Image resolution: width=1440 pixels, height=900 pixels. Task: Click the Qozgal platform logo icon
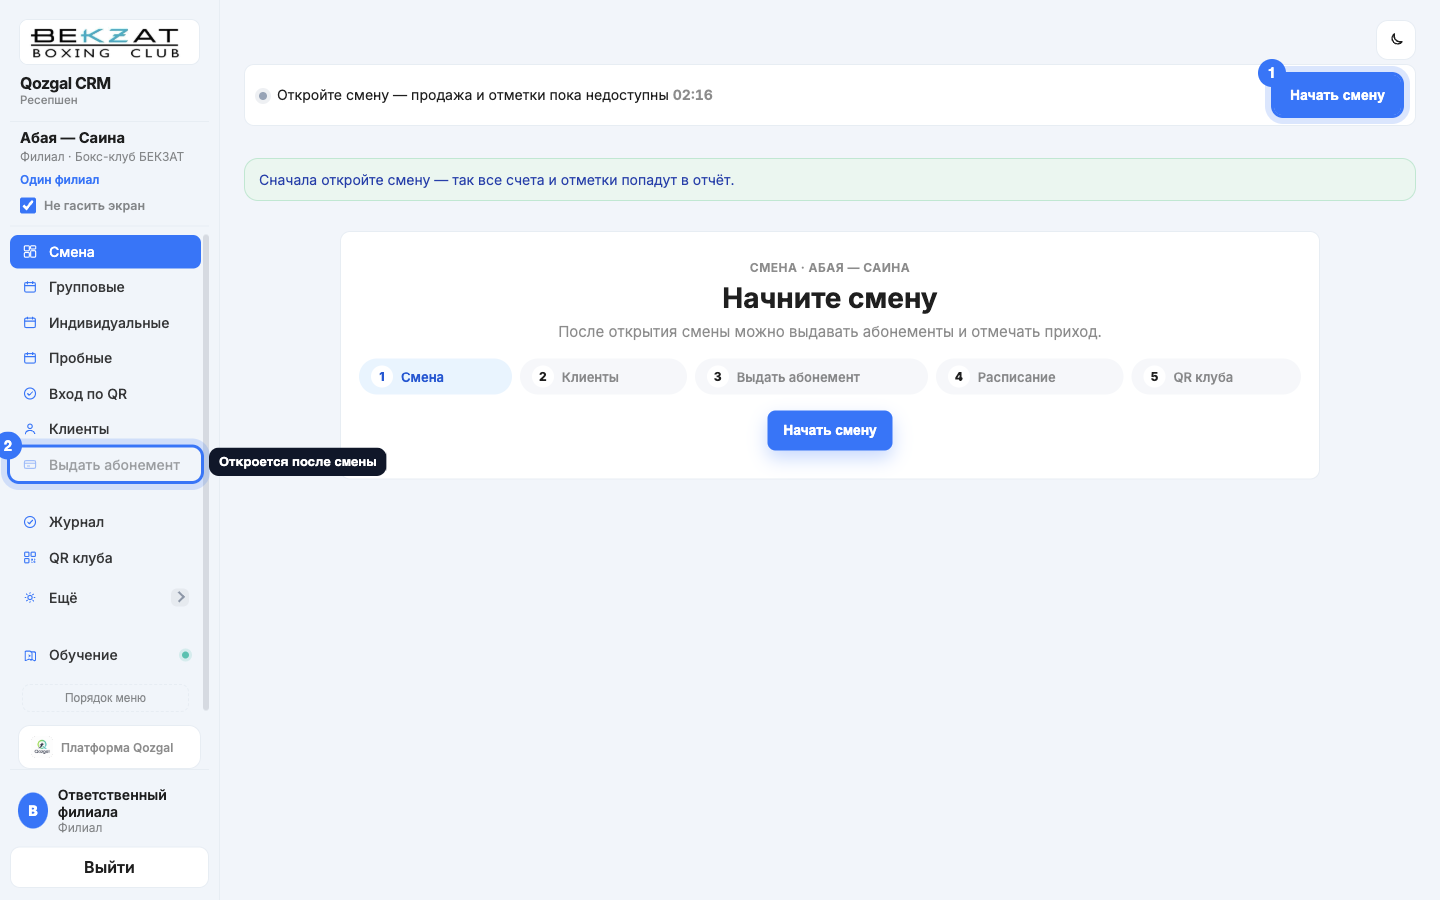coord(42,747)
